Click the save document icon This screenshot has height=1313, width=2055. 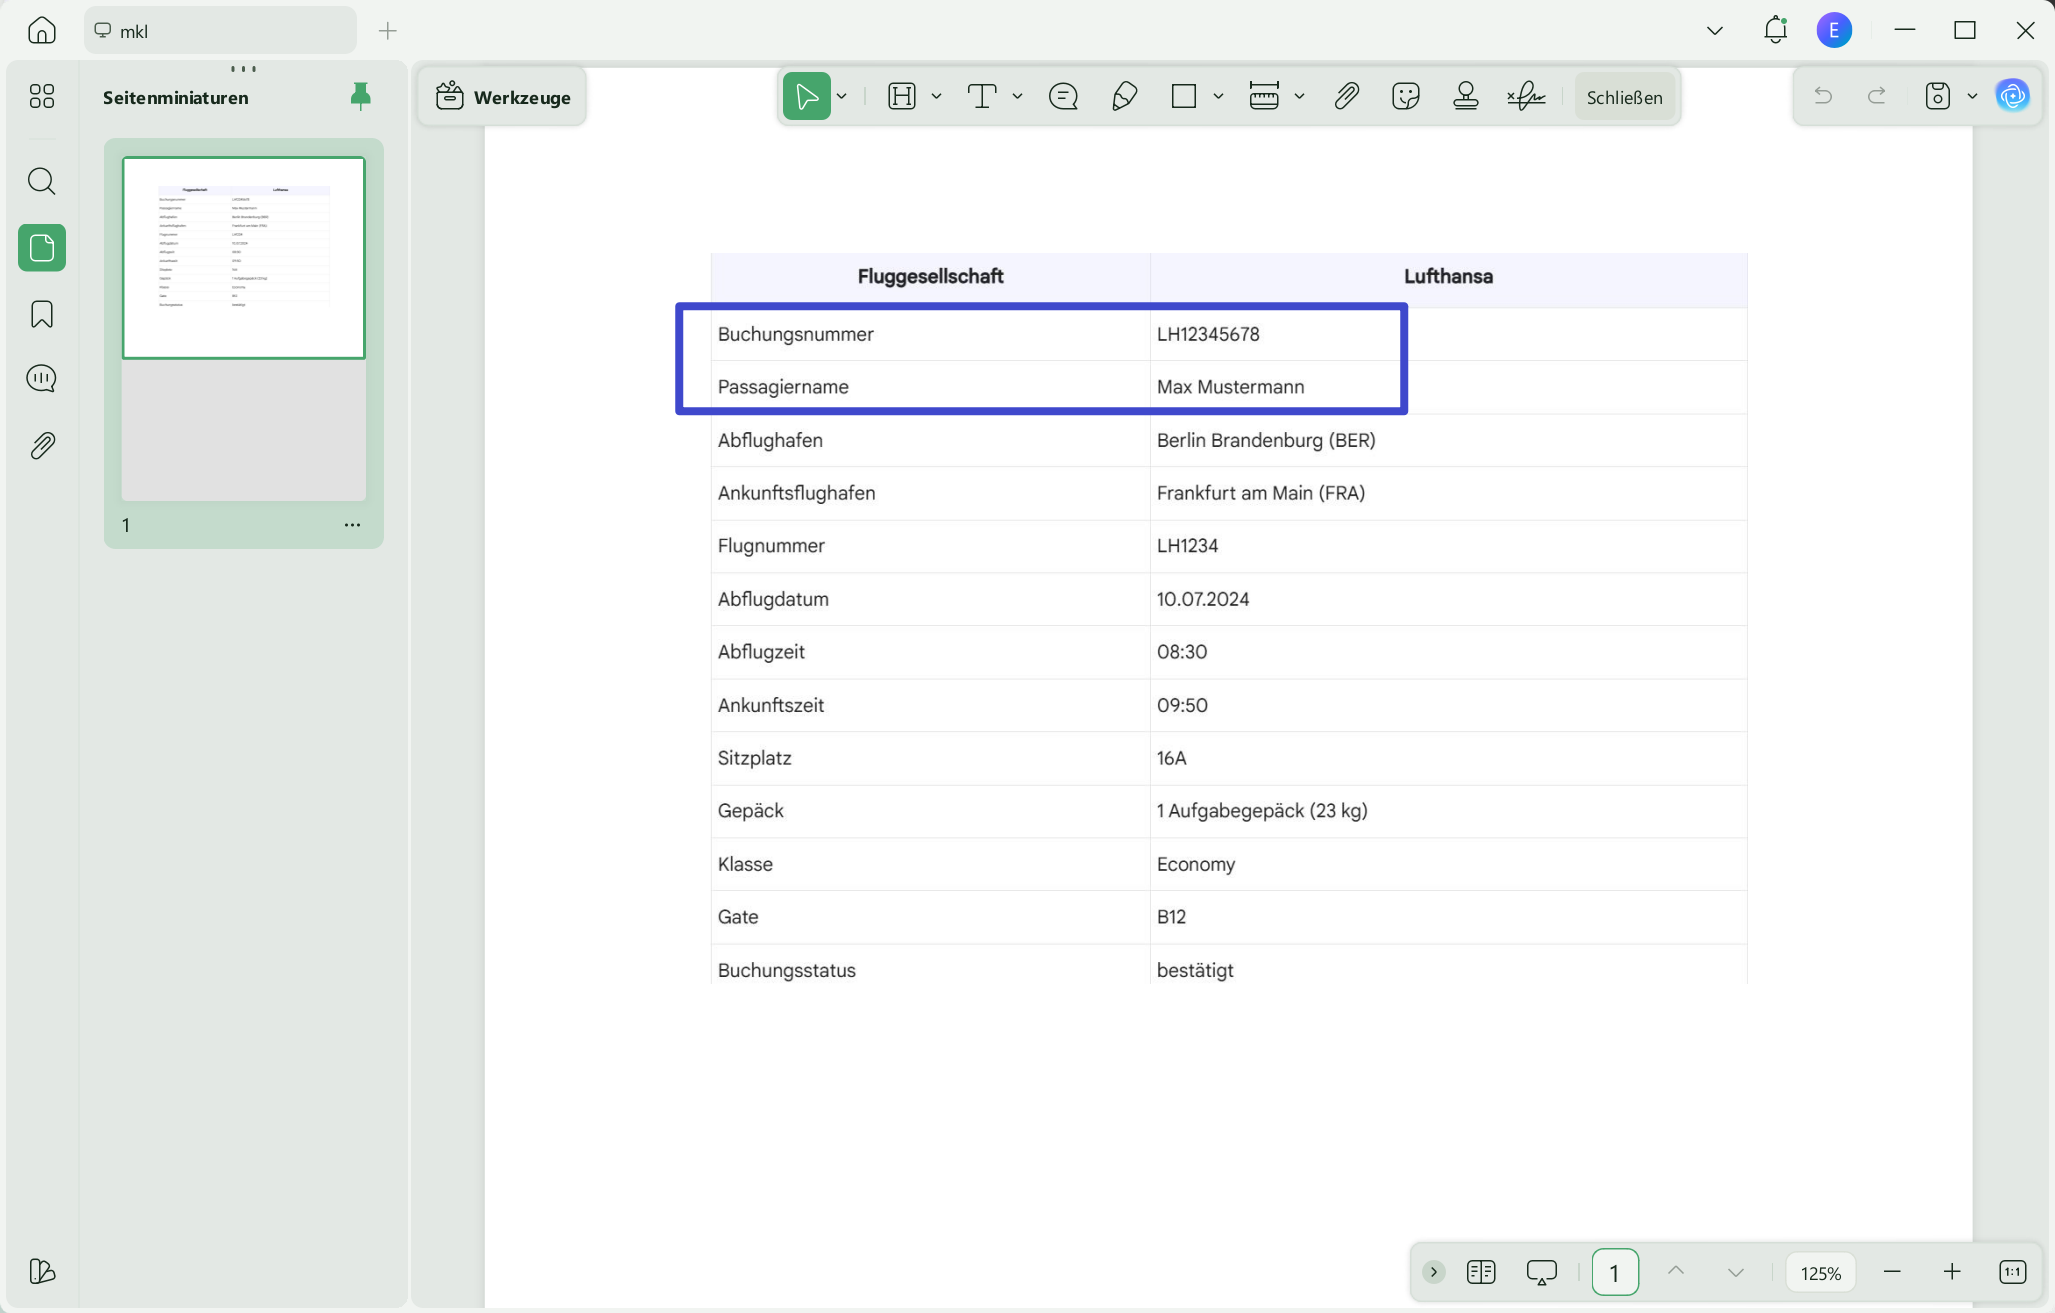coord(1937,96)
